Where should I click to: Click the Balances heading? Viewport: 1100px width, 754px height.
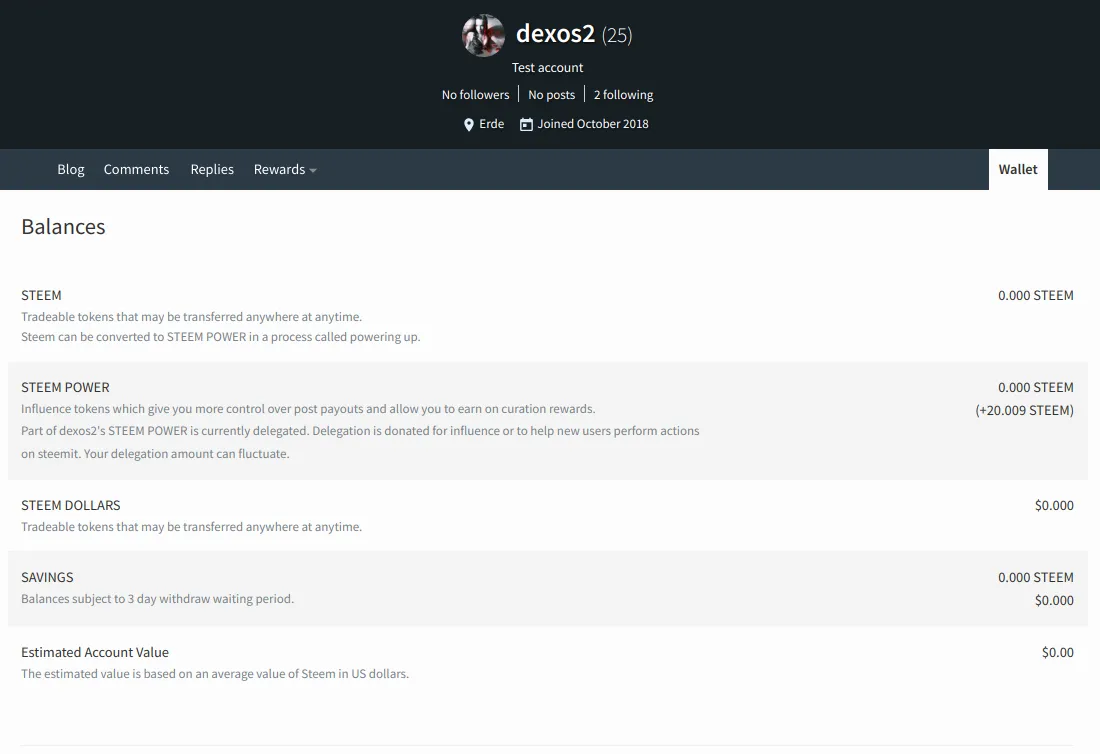63,227
